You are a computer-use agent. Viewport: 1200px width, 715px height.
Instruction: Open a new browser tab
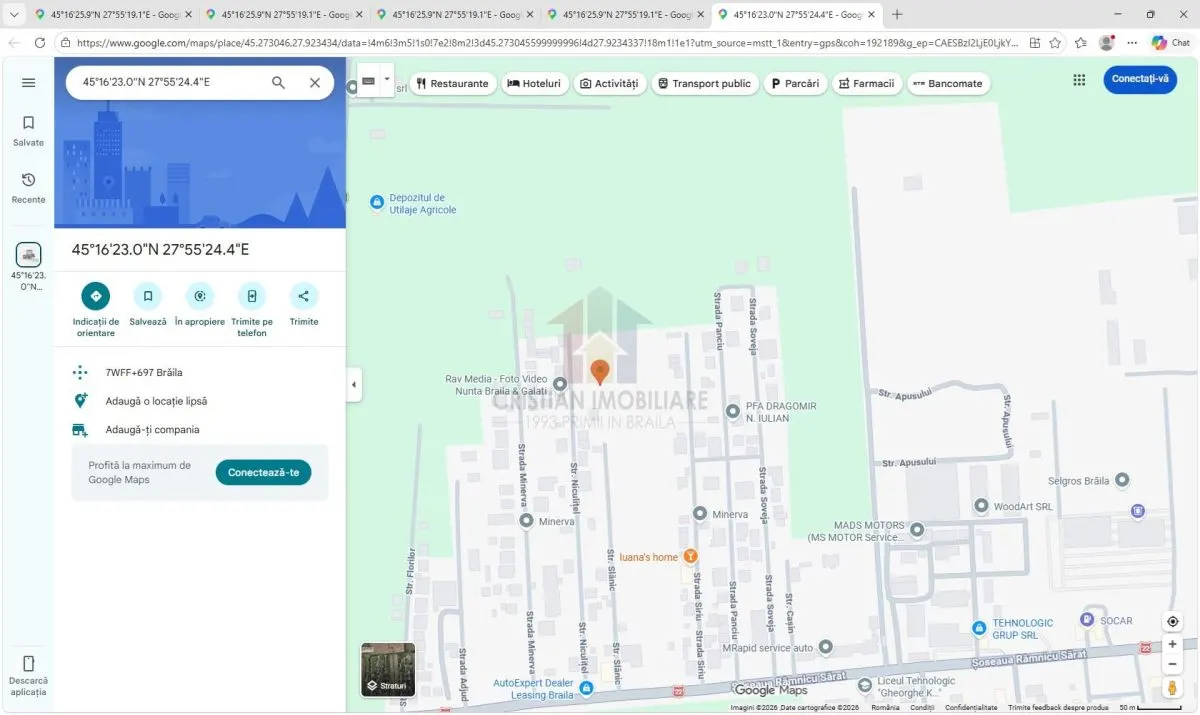897,15
